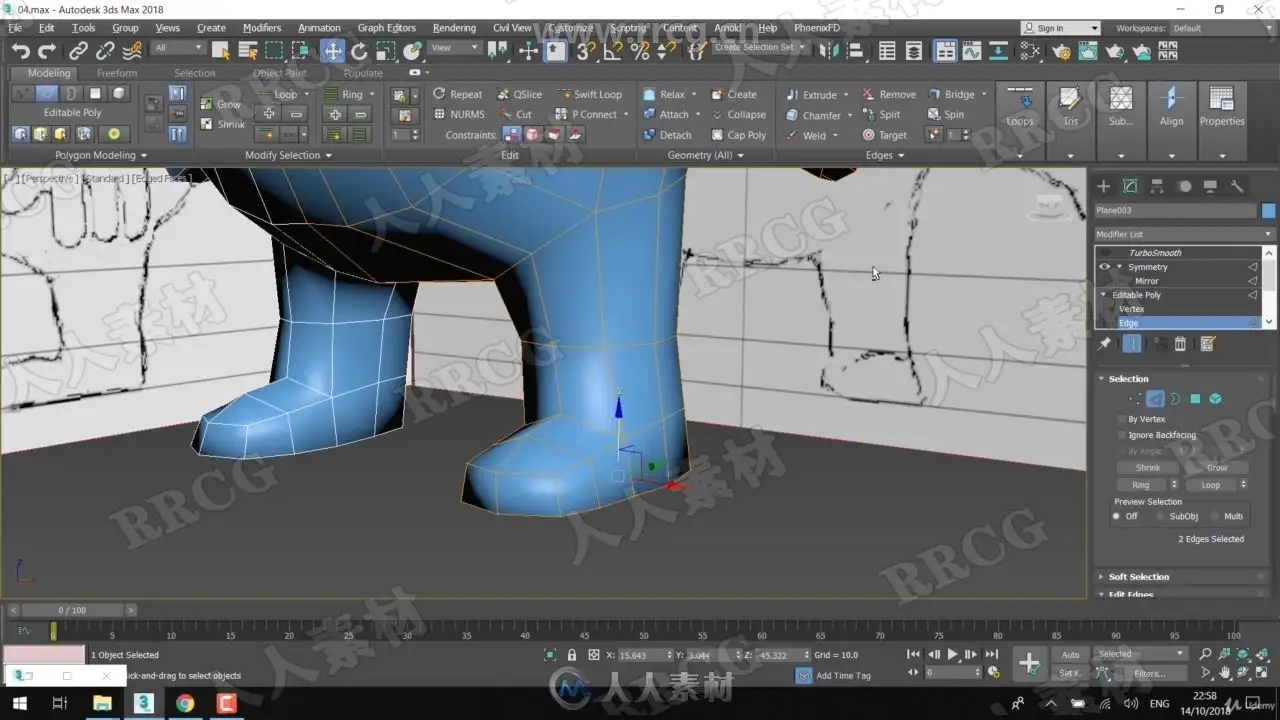The height and width of the screenshot is (720, 1280).
Task: Switch to the Freeform ribbon tab
Action: coord(117,73)
